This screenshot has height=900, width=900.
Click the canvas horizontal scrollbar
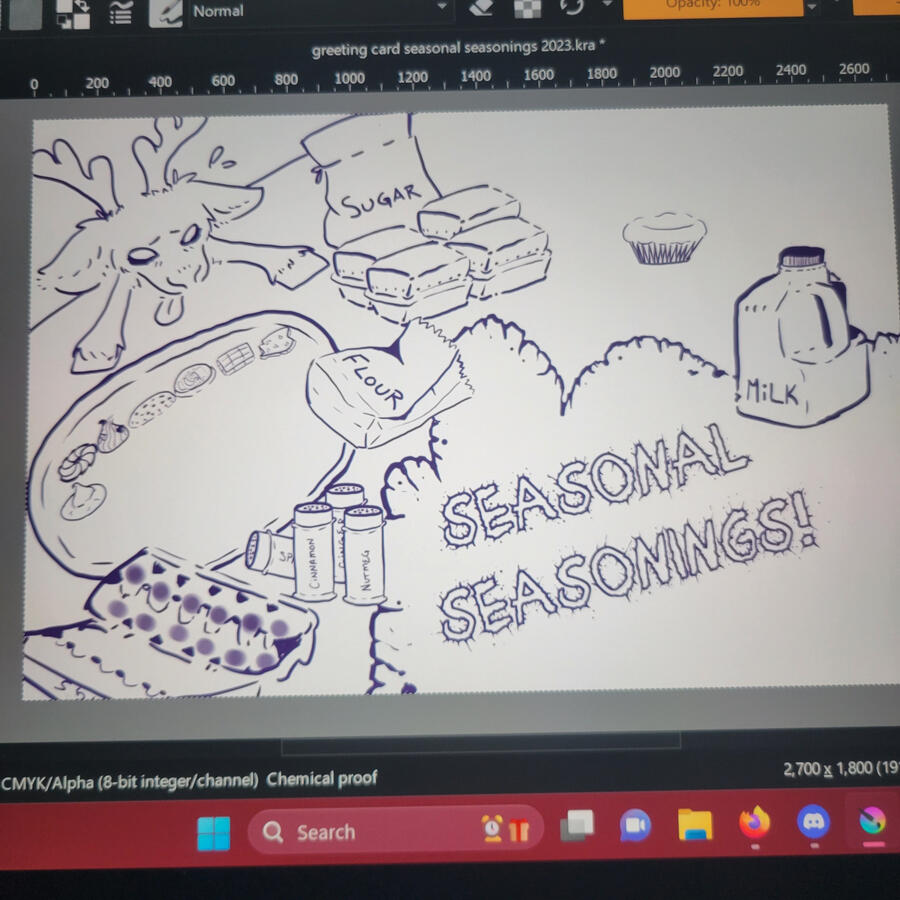tap(482, 745)
